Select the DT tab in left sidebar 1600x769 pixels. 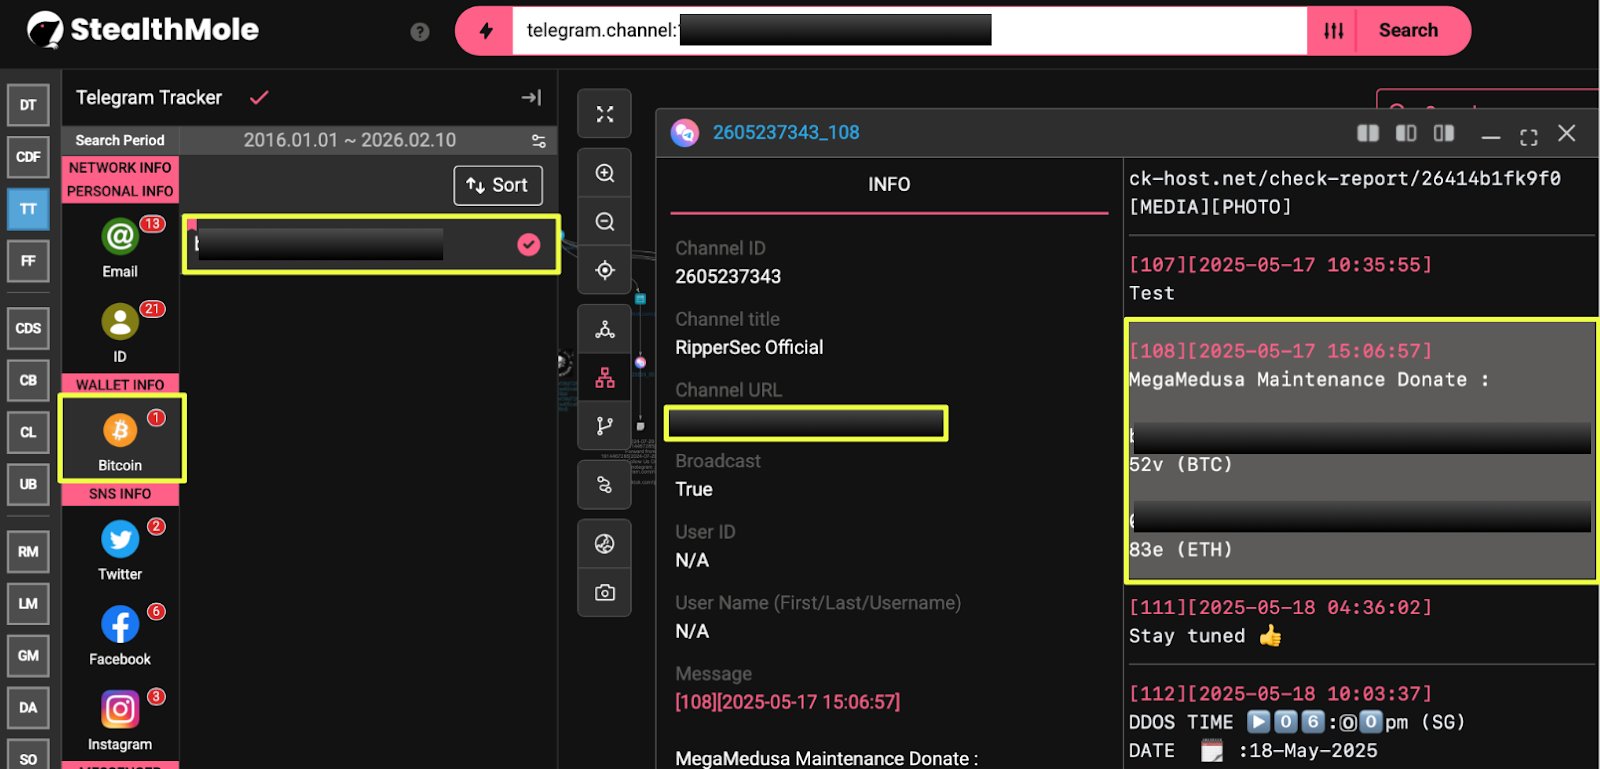(28, 105)
